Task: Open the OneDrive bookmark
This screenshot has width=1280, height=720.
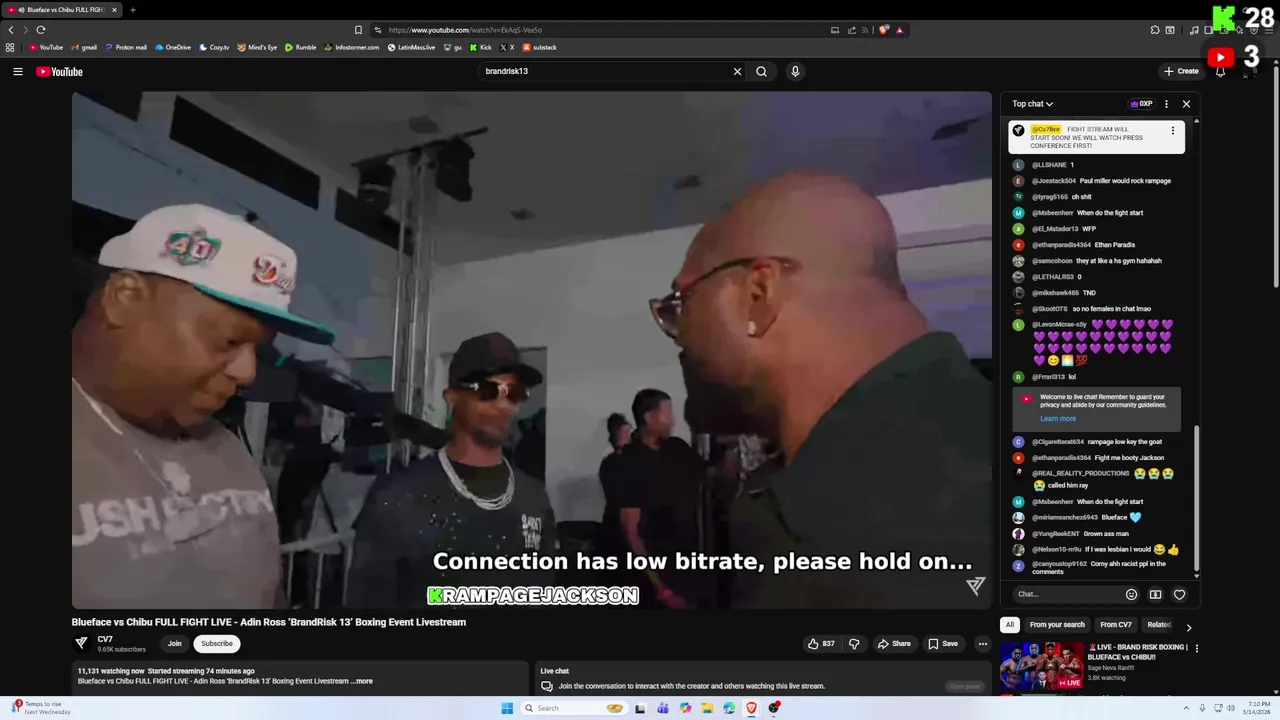Action: click(x=173, y=47)
